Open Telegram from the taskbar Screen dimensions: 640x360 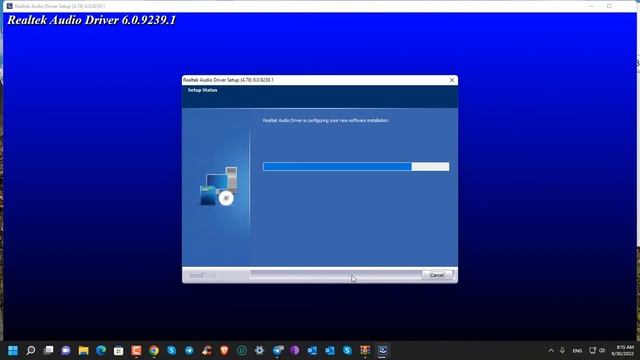[x=189, y=351]
